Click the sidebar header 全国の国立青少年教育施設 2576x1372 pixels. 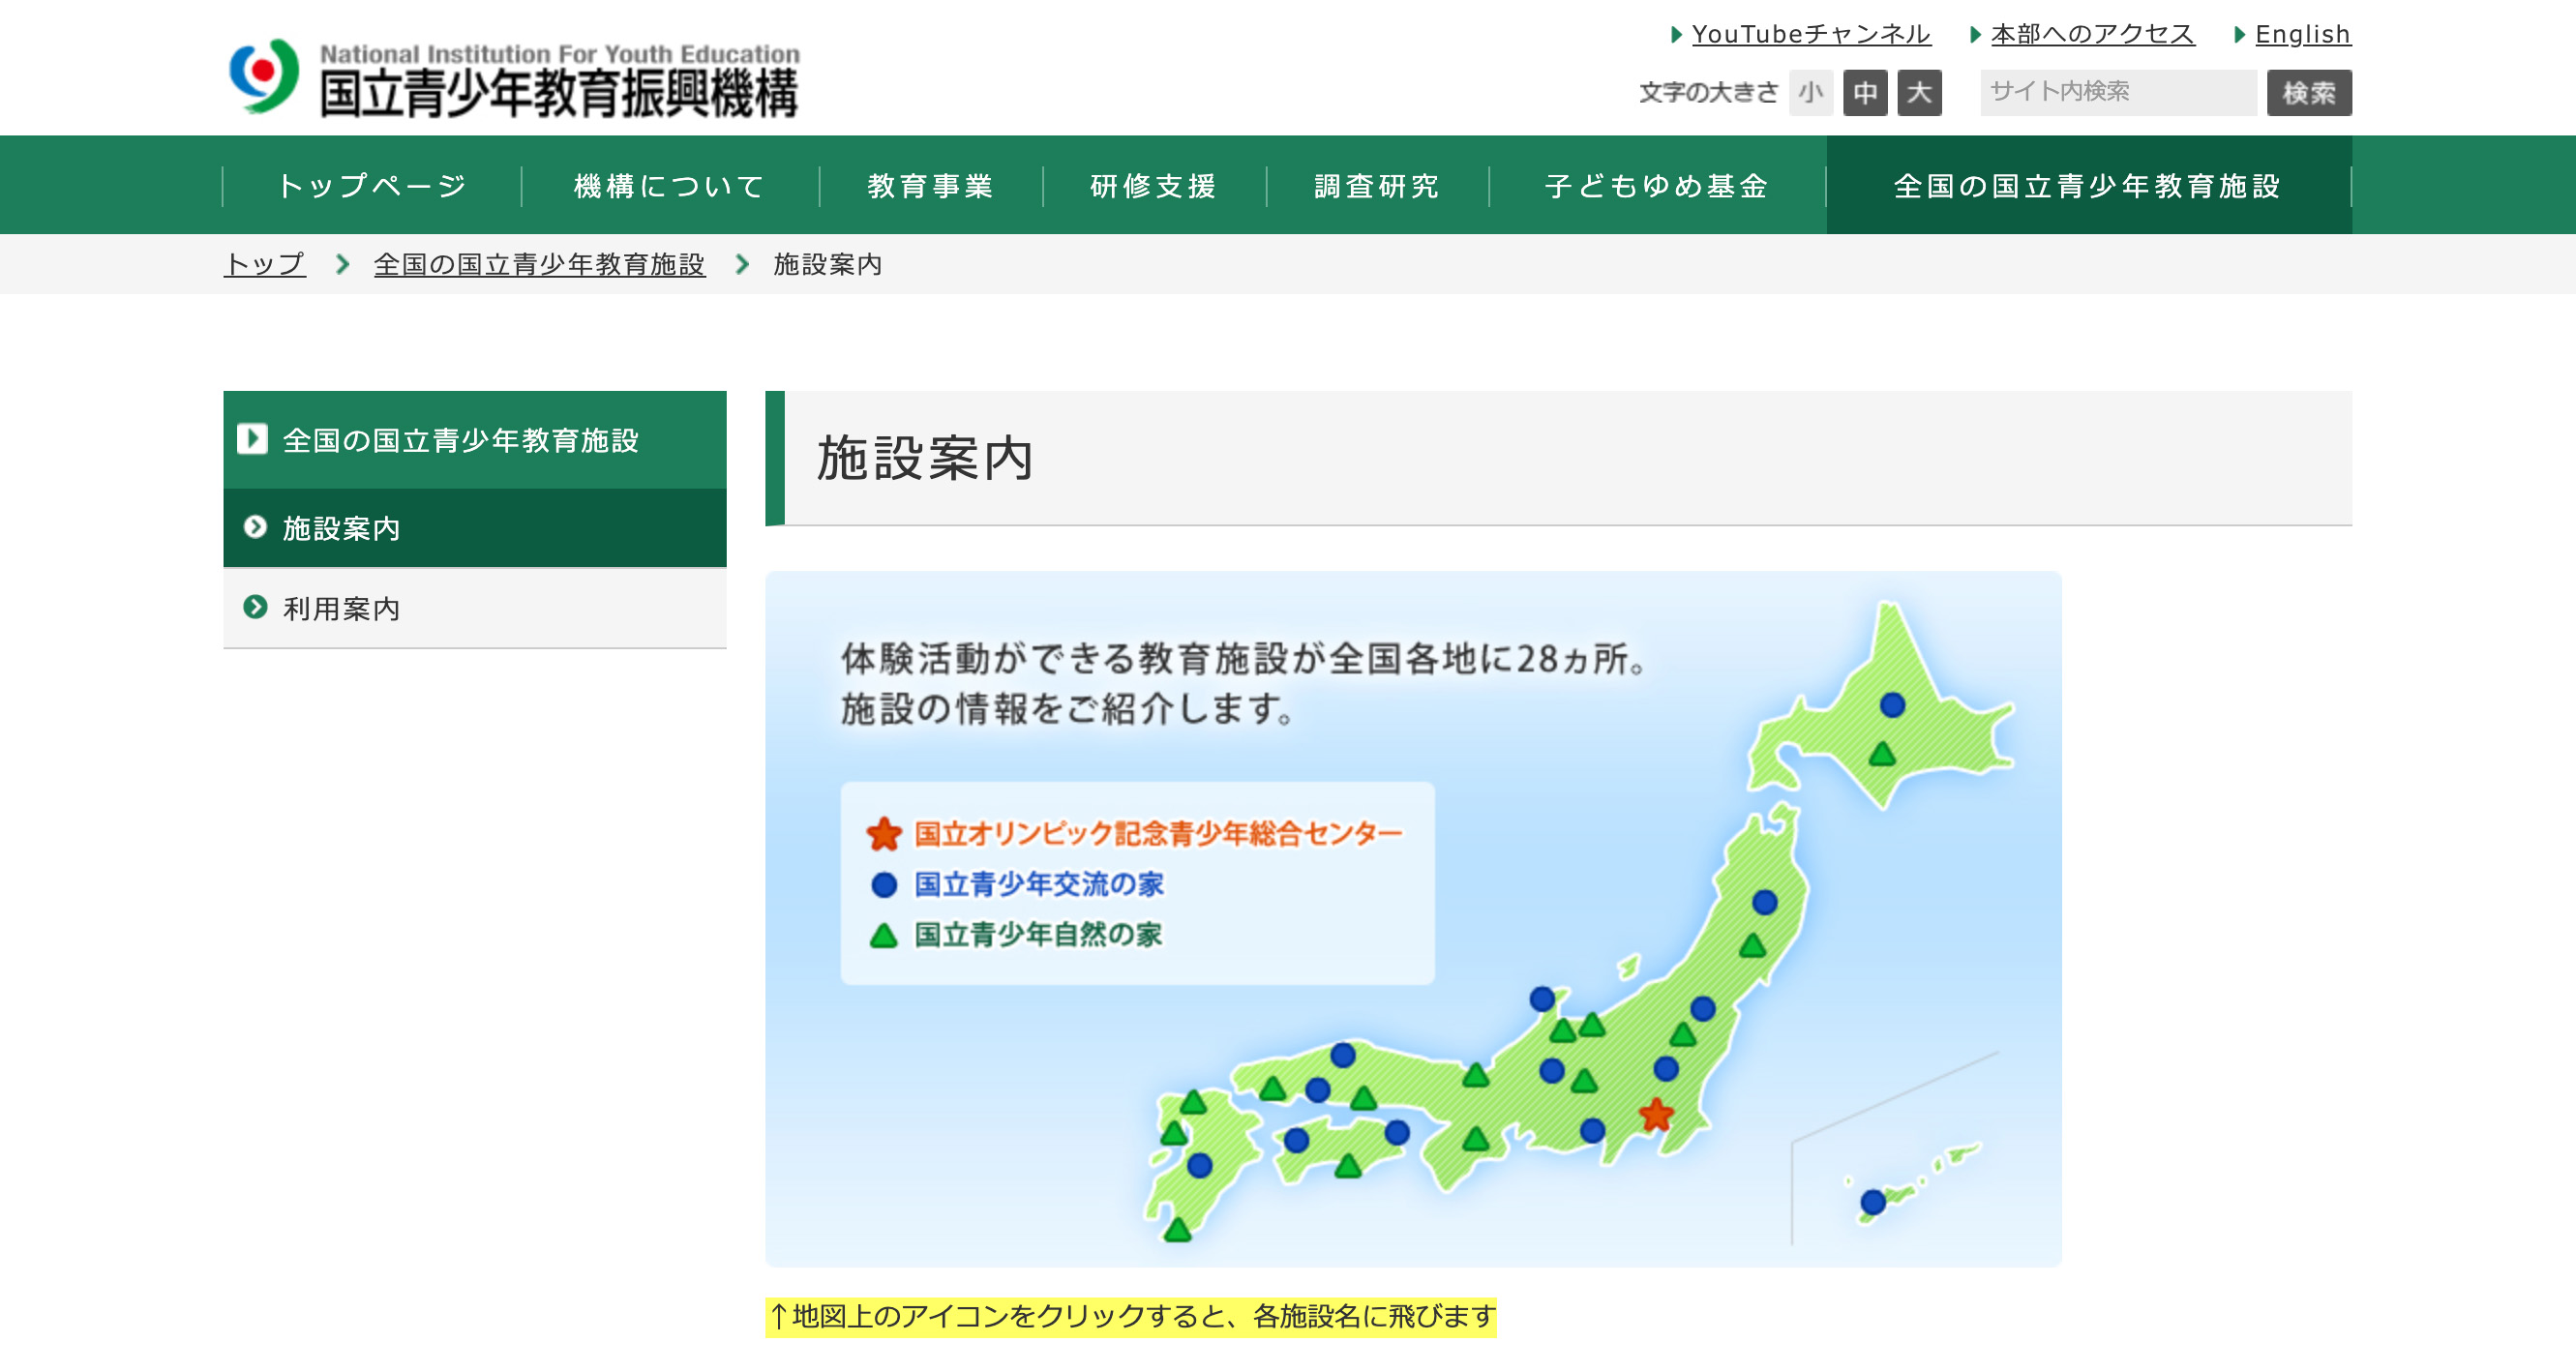pyautogui.click(x=475, y=440)
